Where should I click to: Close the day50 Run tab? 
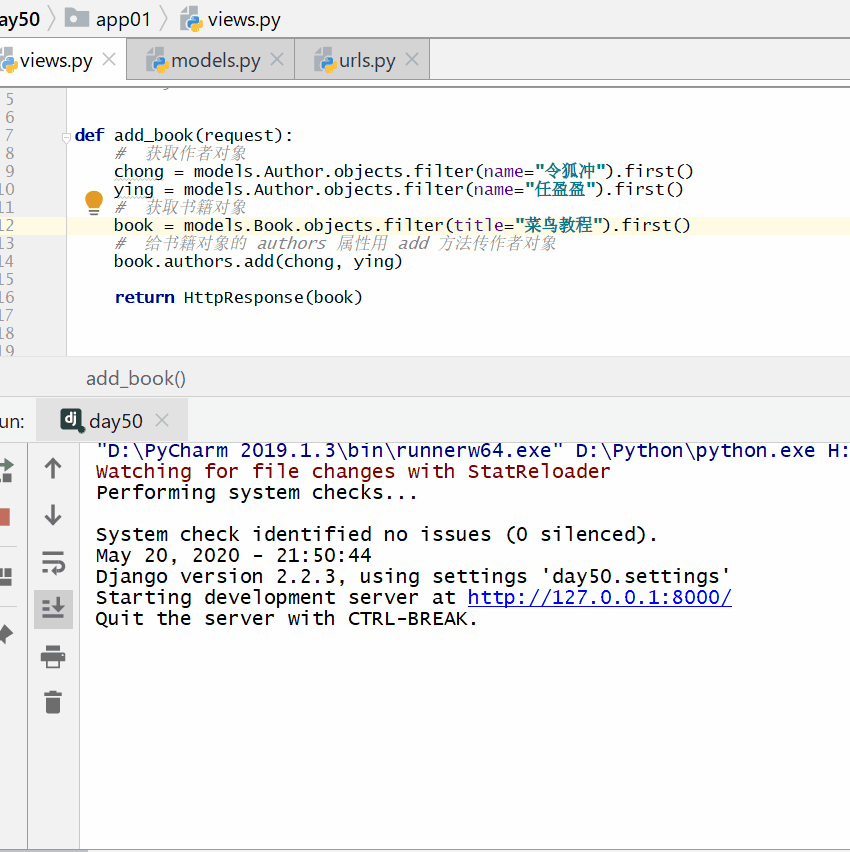162,421
